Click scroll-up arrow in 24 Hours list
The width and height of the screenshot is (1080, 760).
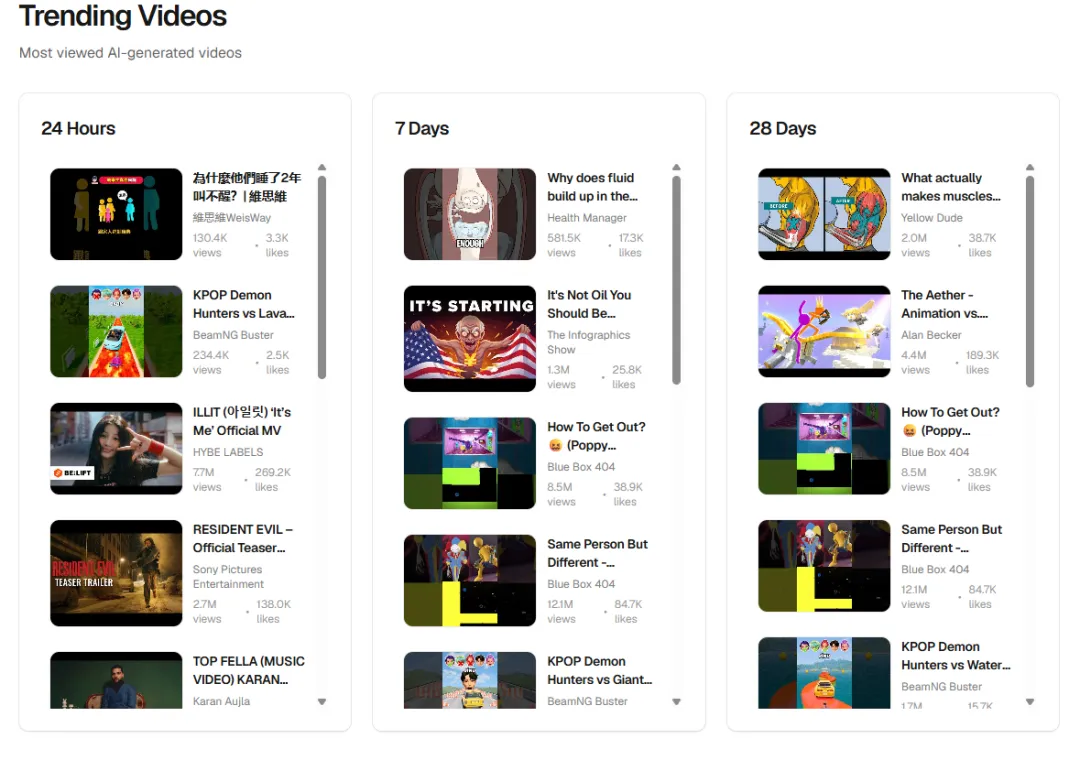click(322, 167)
